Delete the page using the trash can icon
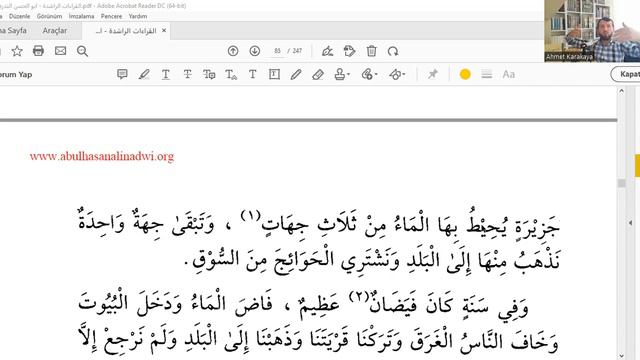 pyautogui.click(x=371, y=51)
